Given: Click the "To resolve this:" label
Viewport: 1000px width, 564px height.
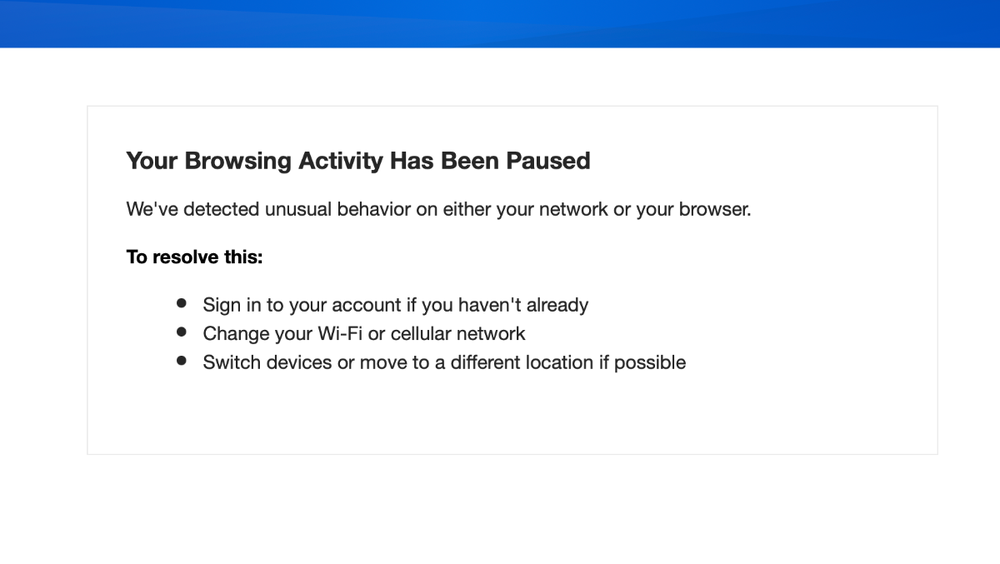Looking at the screenshot, I should pos(194,257).
